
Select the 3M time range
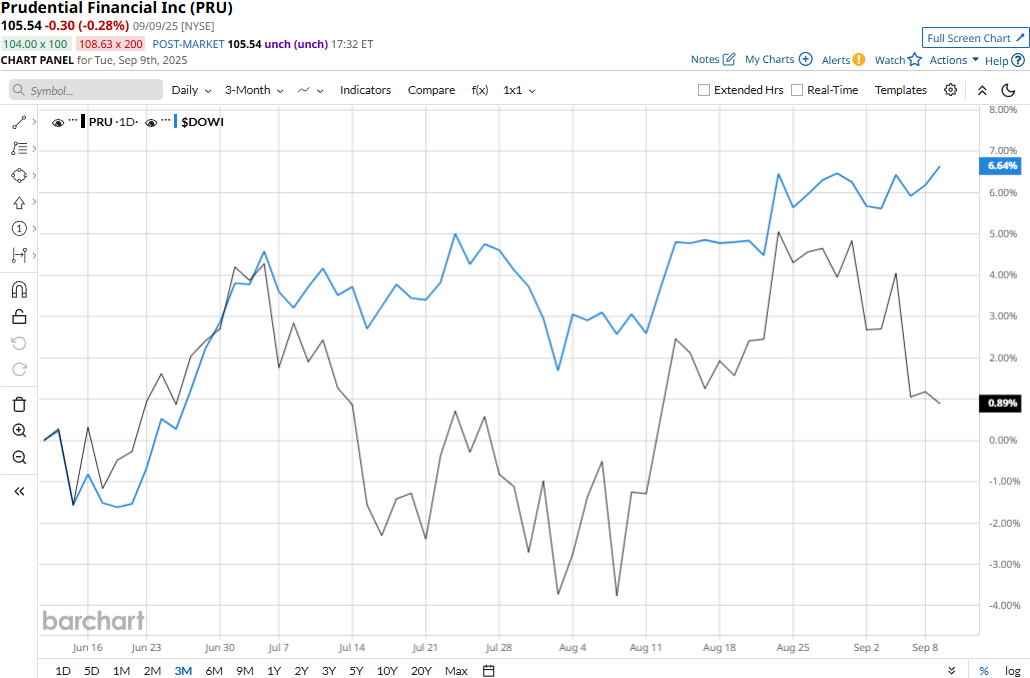(x=183, y=671)
